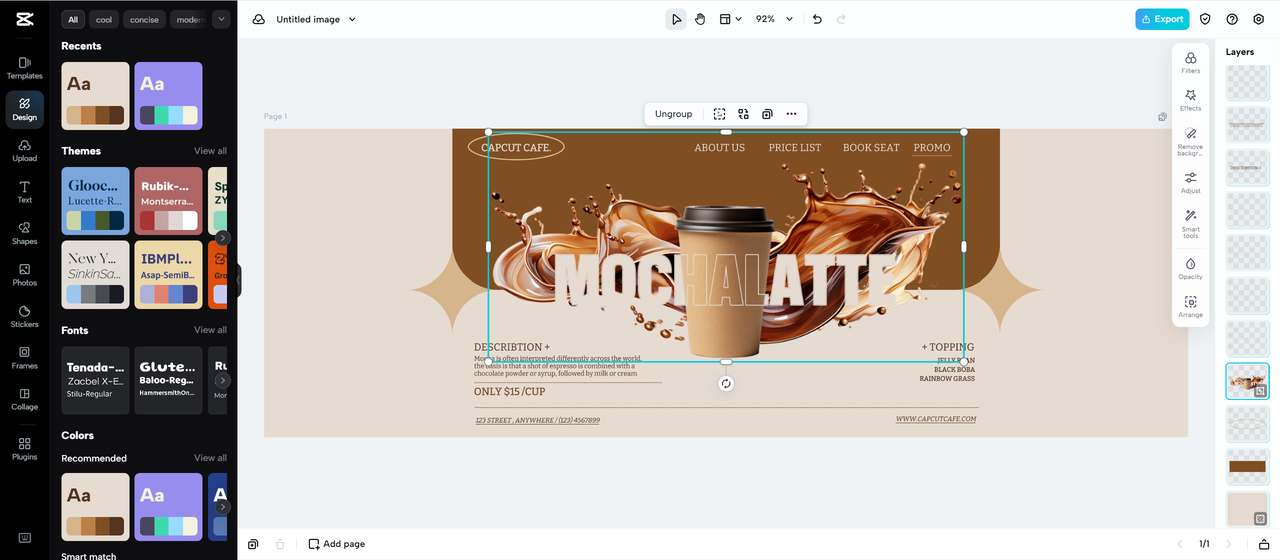
Task: Select the All style filter tag
Action: (73, 19)
